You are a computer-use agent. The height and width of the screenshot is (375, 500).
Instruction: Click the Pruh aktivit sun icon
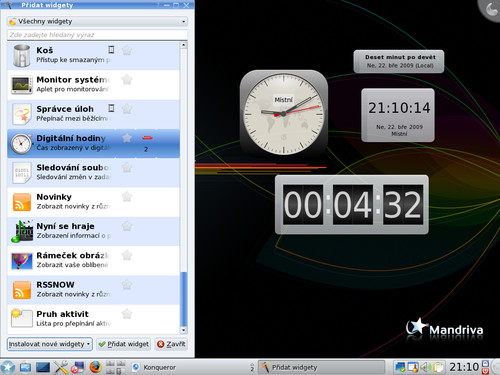(x=21, y=318)
